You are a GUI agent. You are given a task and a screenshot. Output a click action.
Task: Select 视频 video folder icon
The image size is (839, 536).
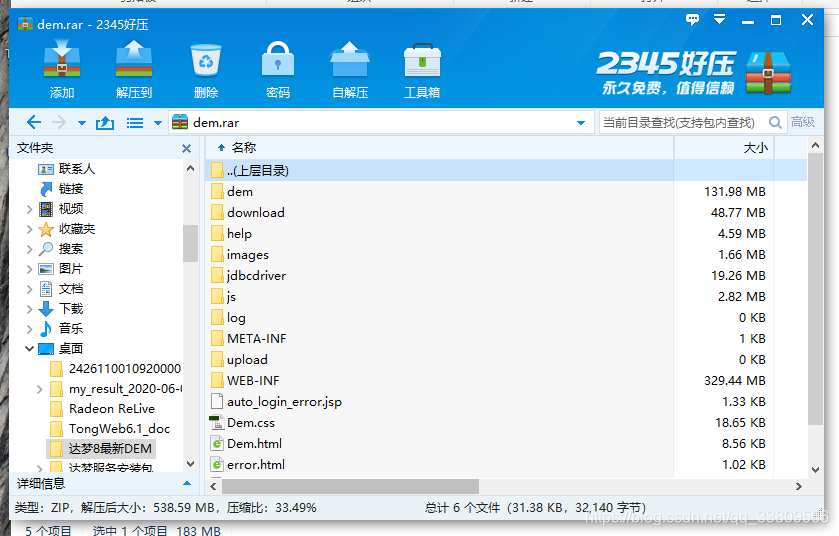pos(46,209)
